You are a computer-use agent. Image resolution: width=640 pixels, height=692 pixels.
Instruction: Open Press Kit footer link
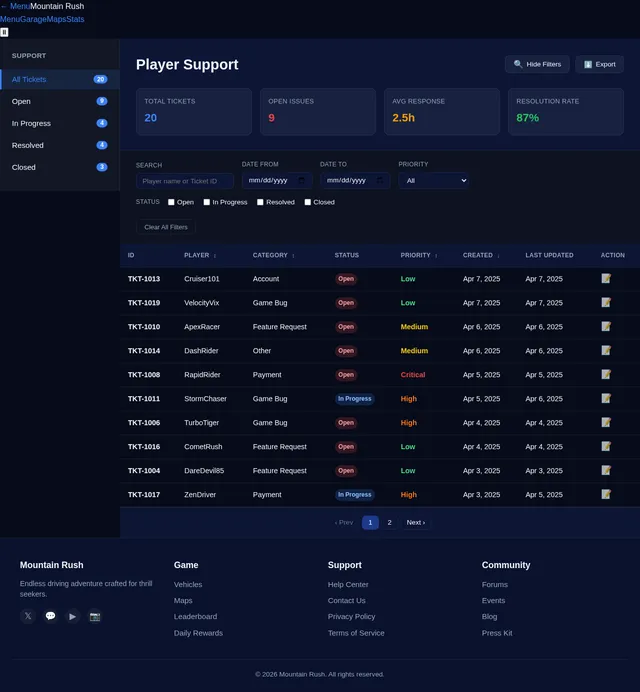click(x=497, y=633)
